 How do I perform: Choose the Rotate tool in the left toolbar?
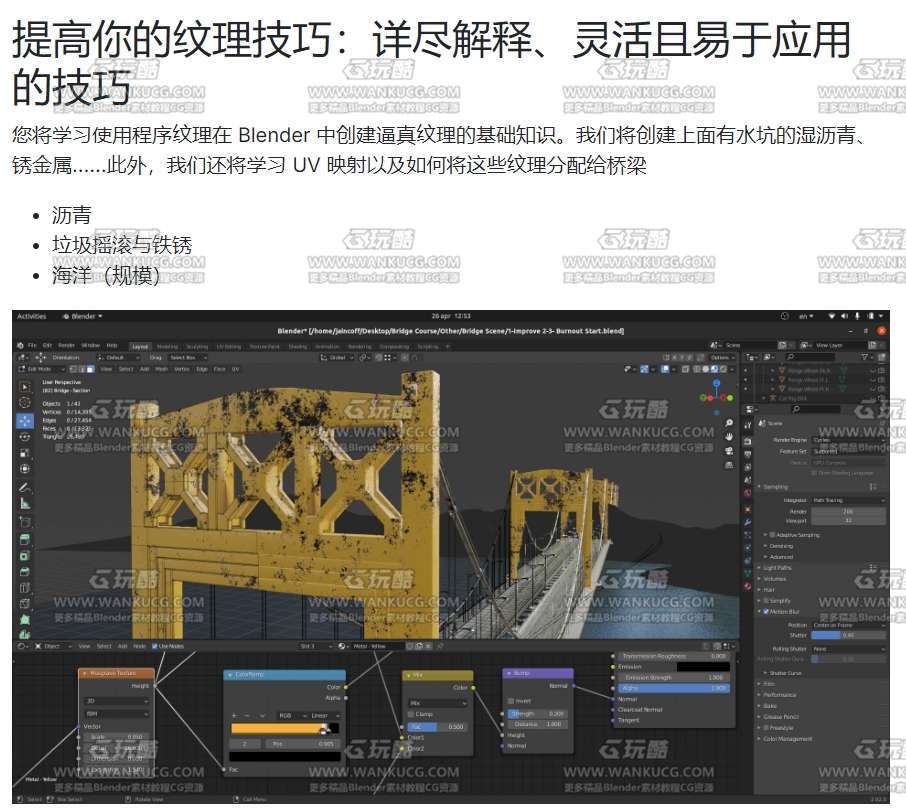[x=24, y=437]
